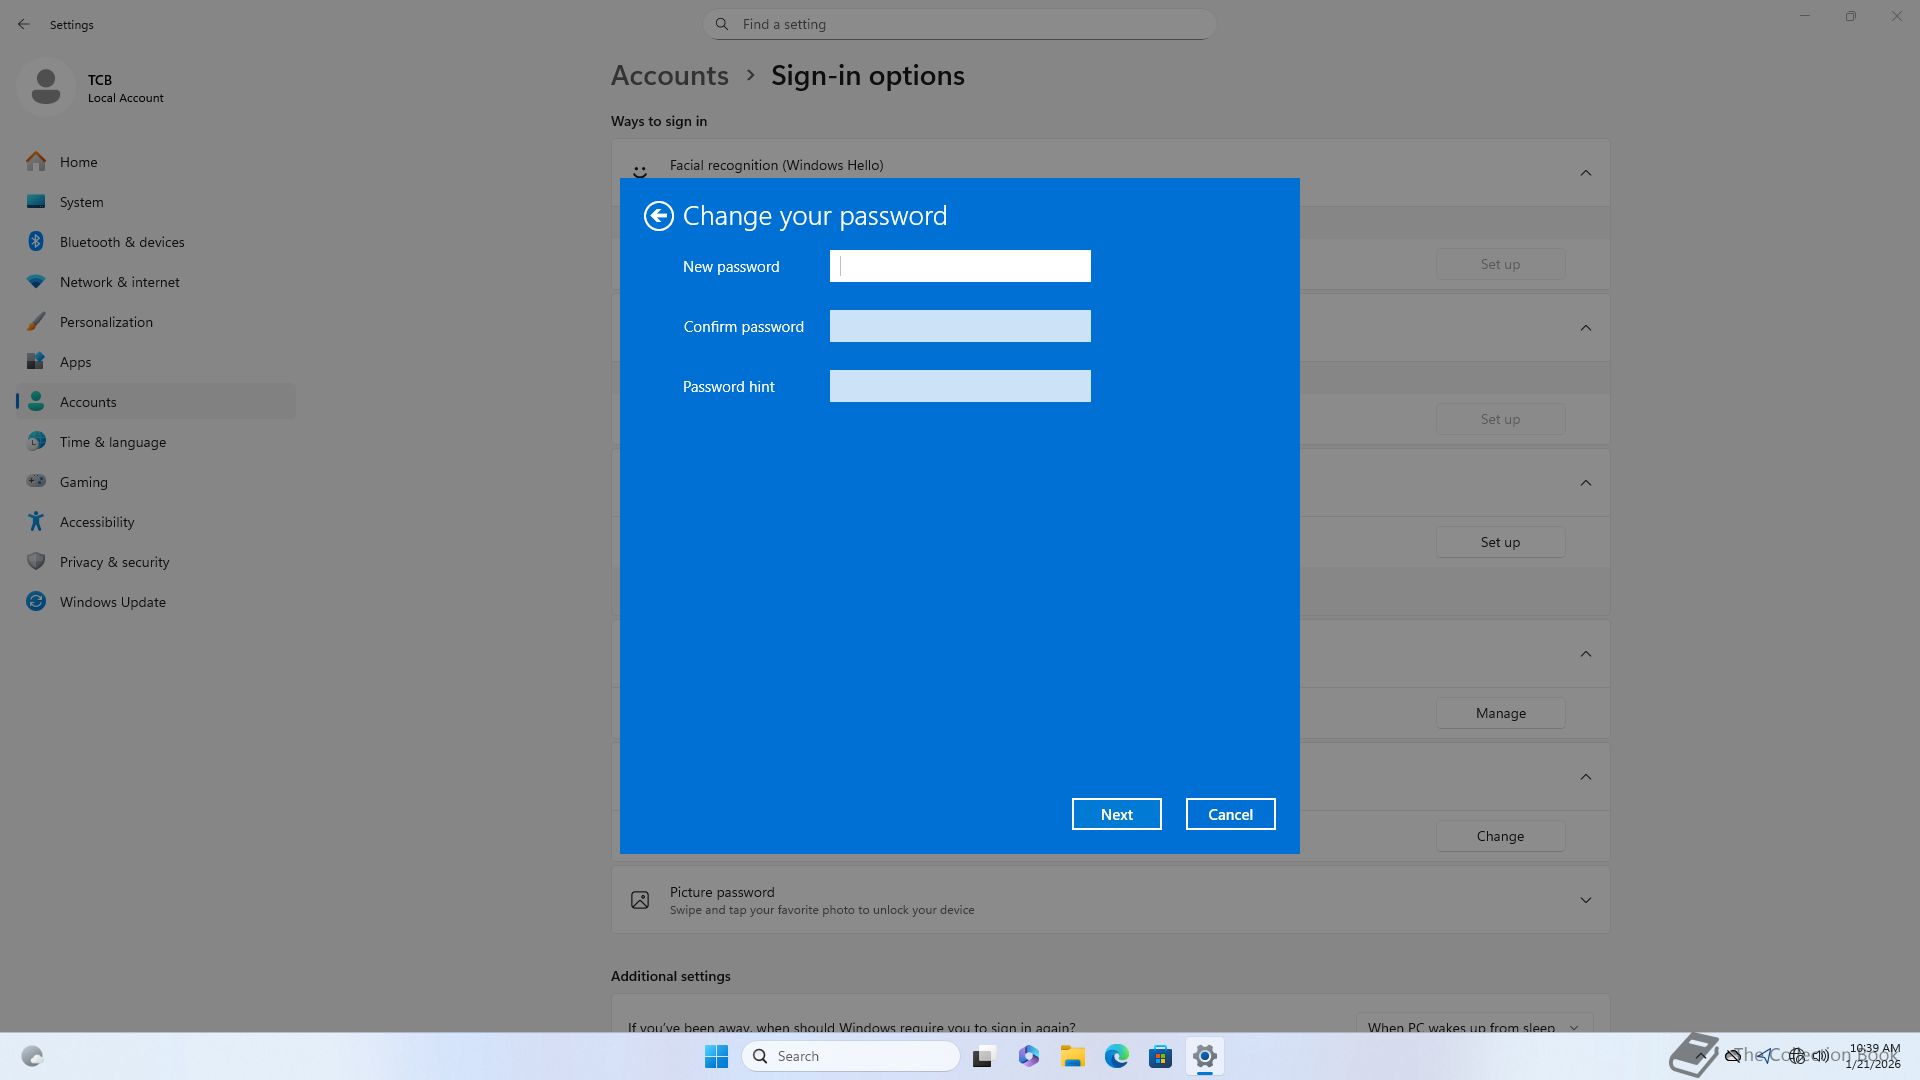Go to Personalization settings

pyautogui.click(x=106, y=322)
